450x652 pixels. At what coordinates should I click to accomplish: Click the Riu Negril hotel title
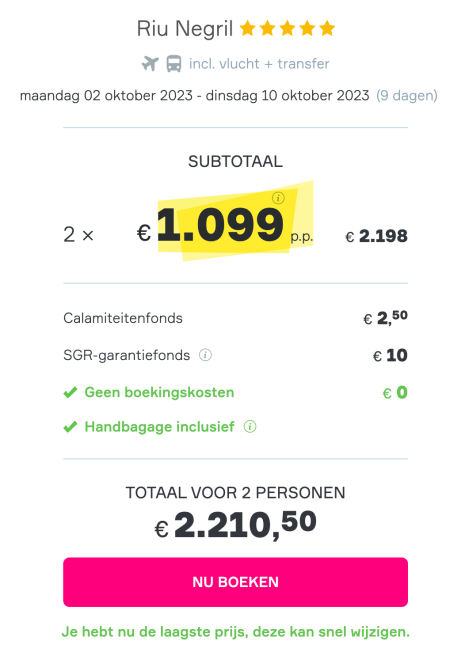tap(185, 29)
